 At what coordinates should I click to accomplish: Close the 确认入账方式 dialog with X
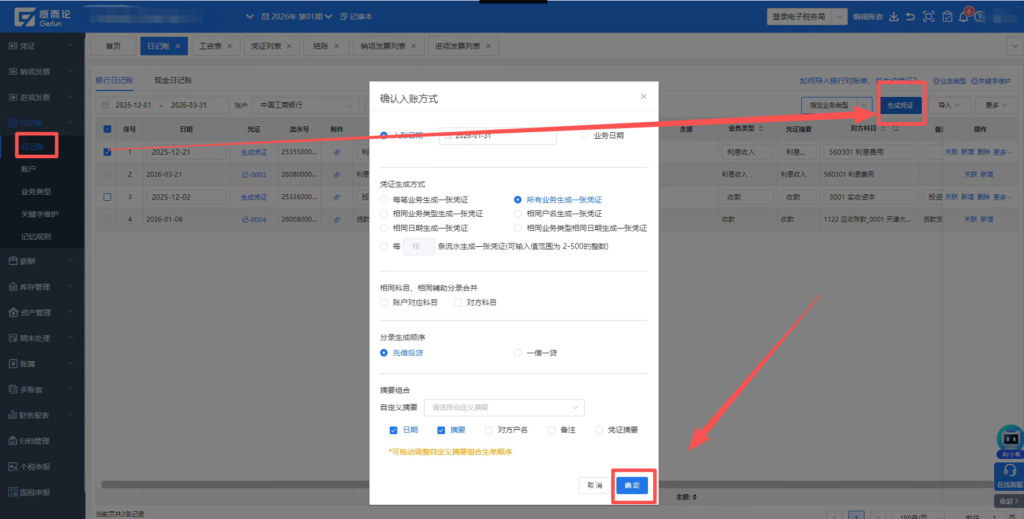coord(643,97)
